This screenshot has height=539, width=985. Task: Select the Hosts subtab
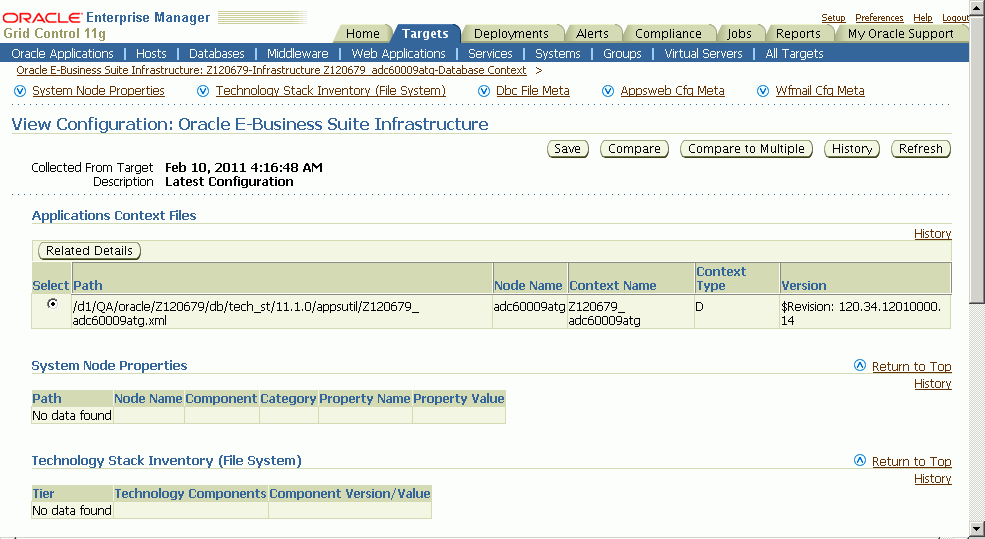pos(151,53)
